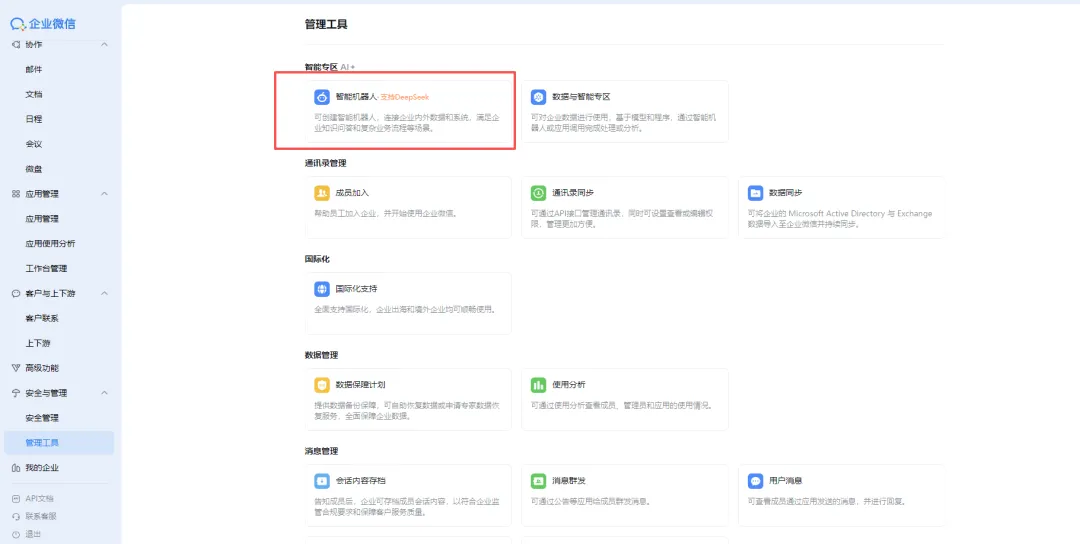Click the 消息群发 green icon

pyautogui.click(x=539, y=481)
